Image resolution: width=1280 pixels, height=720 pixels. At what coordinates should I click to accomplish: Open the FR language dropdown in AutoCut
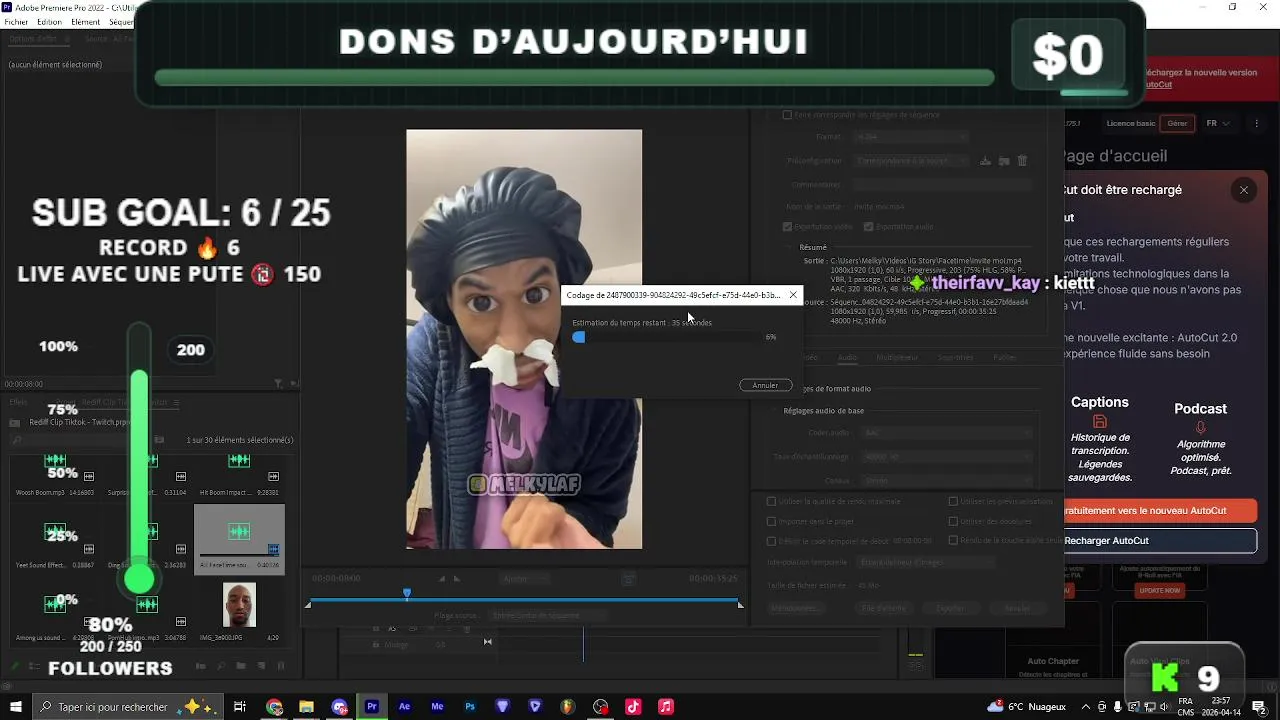(1218, 123)
